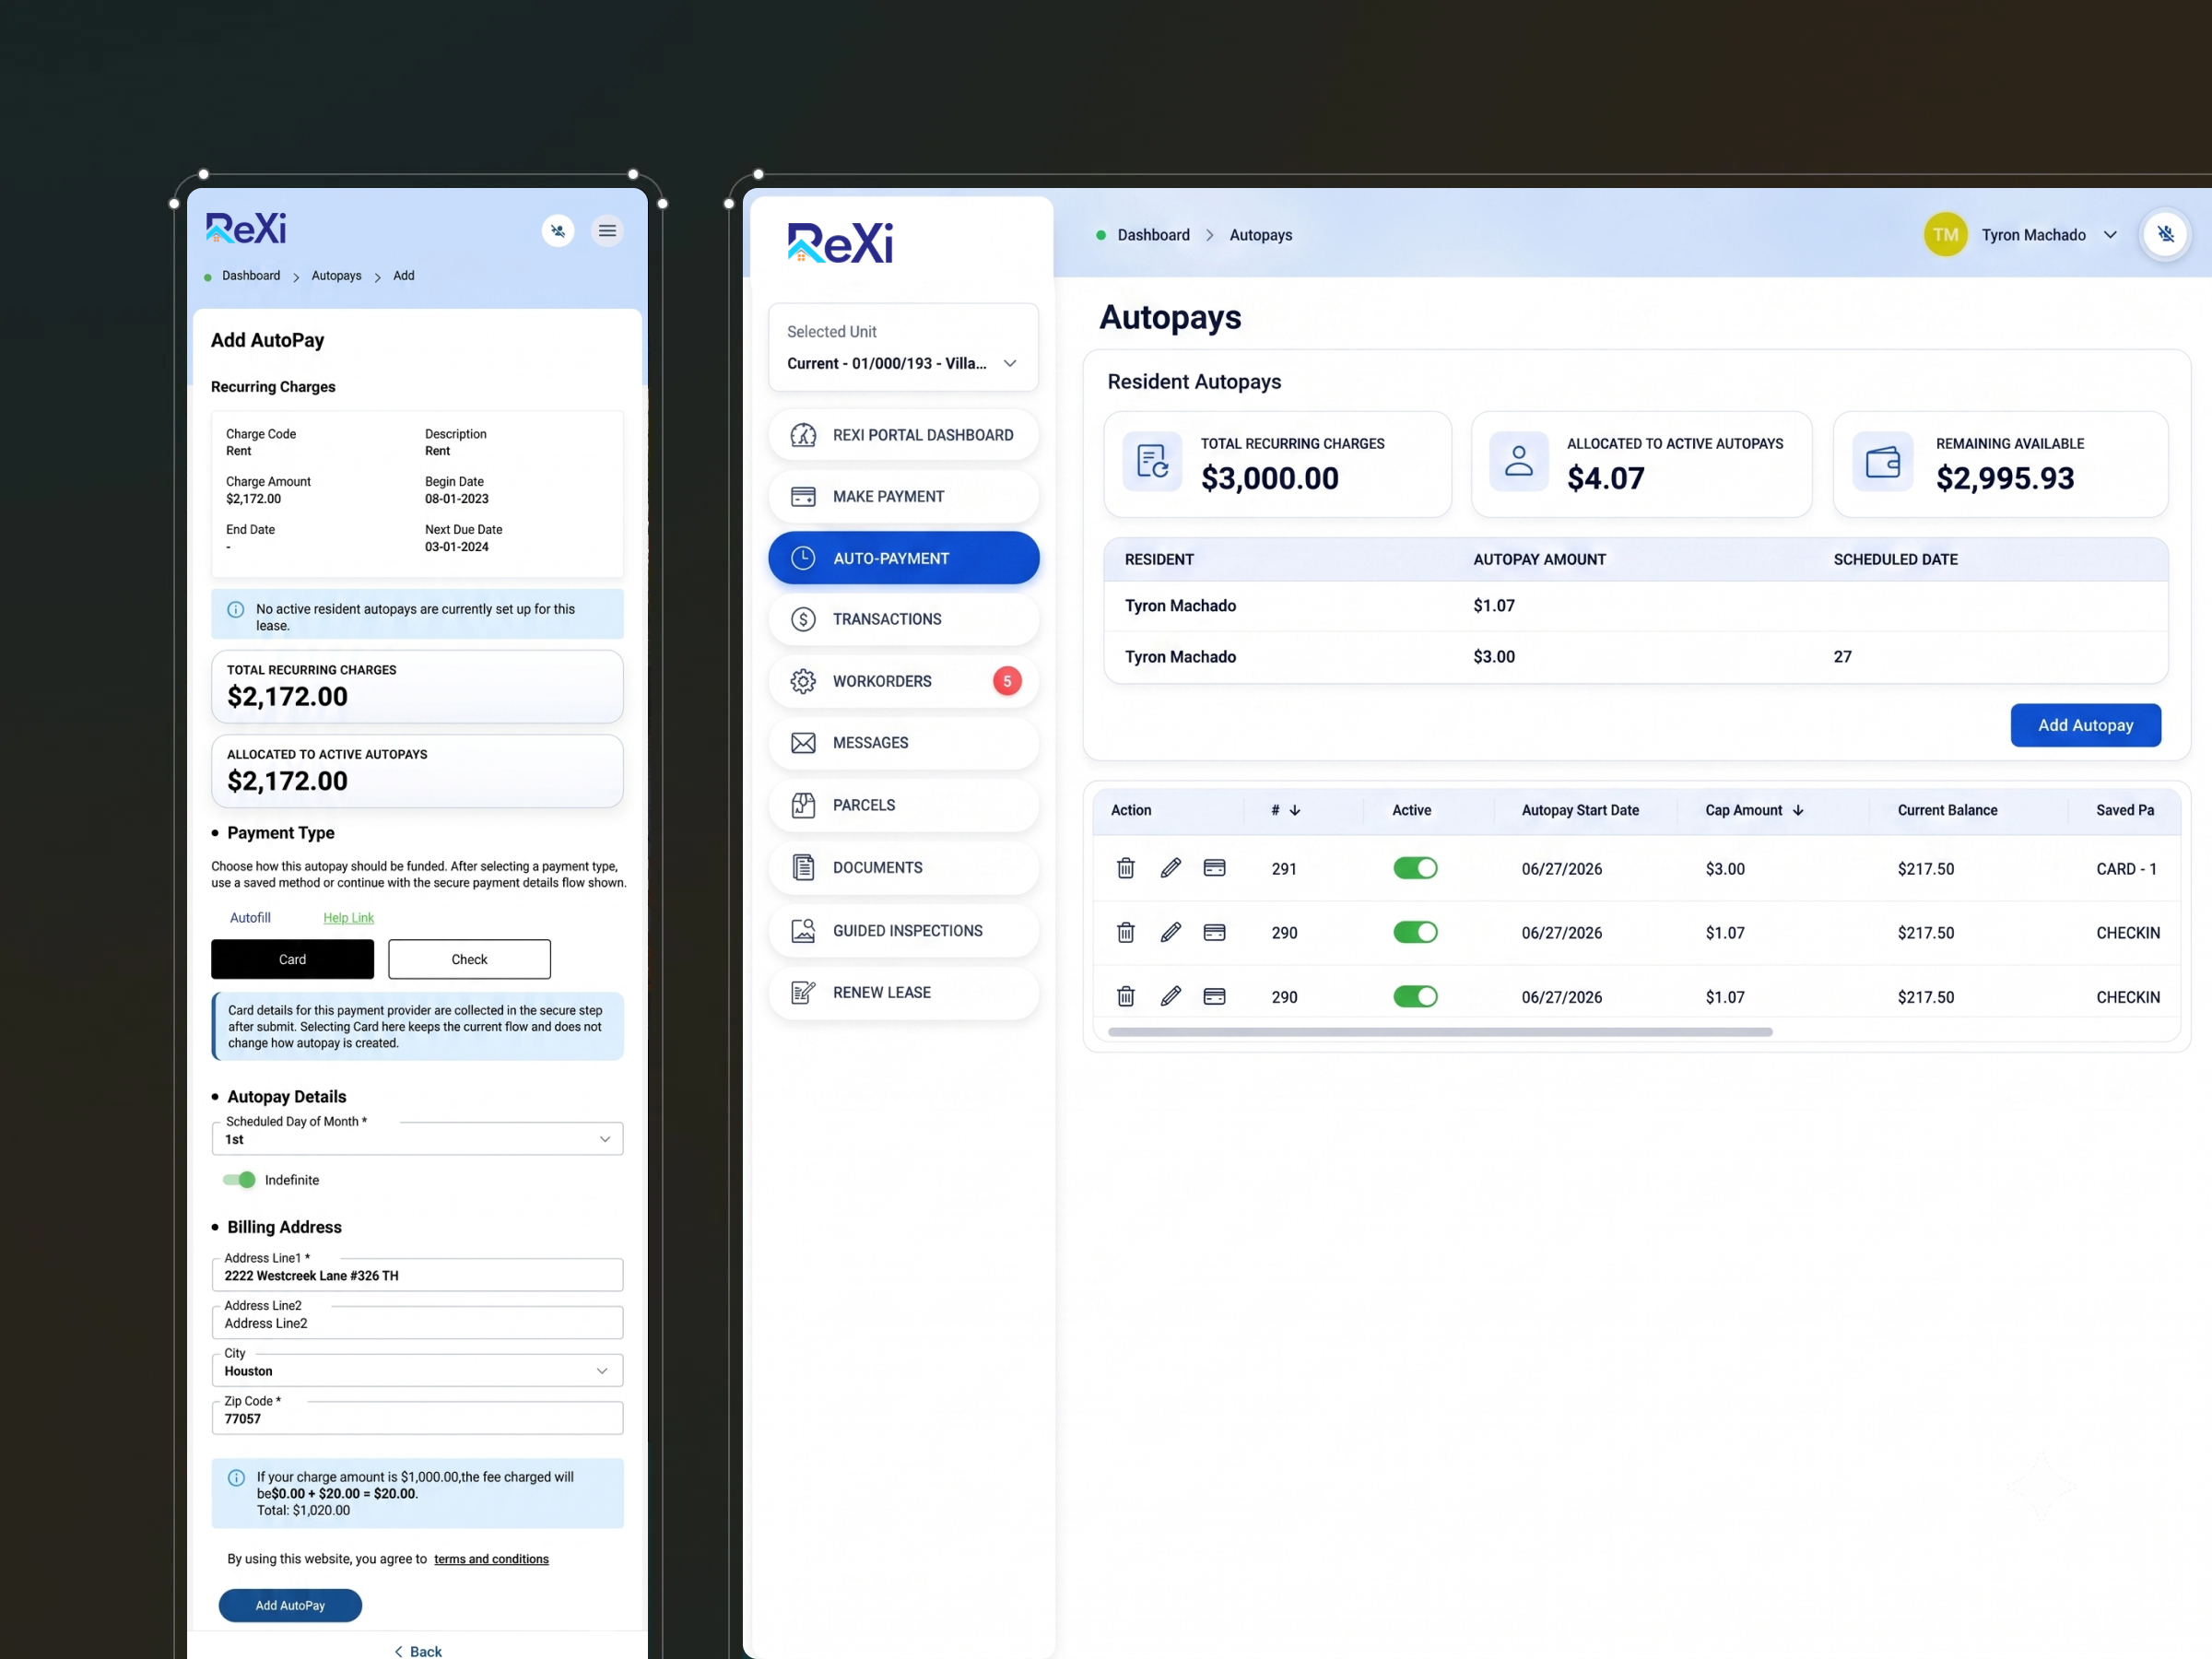Open the terms and conditions link

491,1559
